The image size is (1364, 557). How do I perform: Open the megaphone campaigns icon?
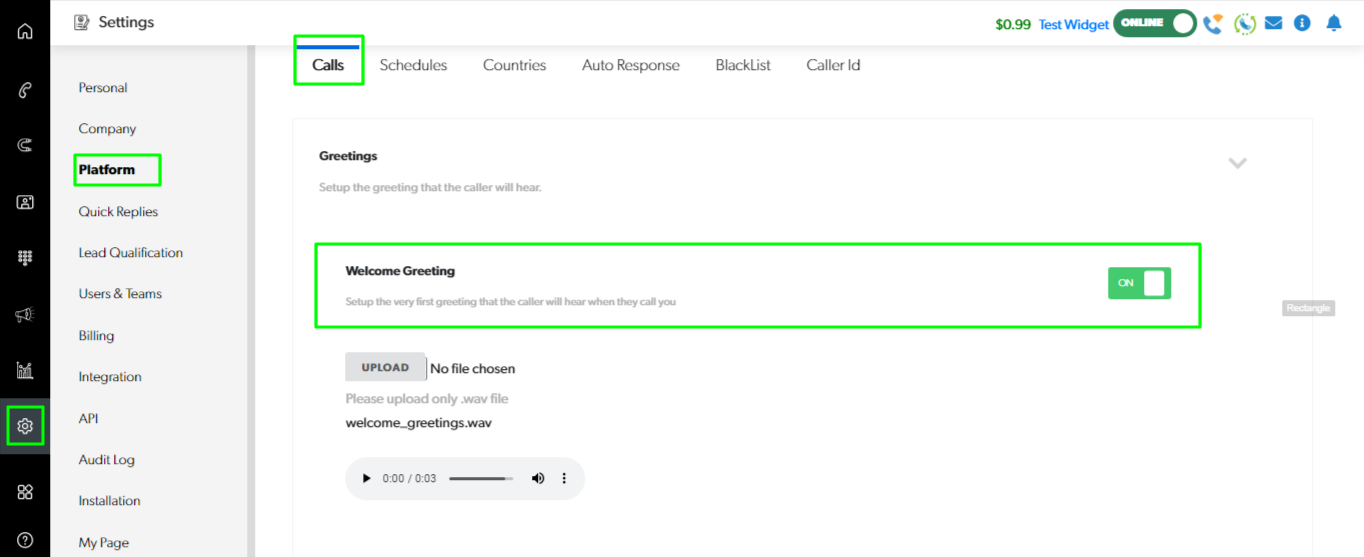(x=25, y=315)
